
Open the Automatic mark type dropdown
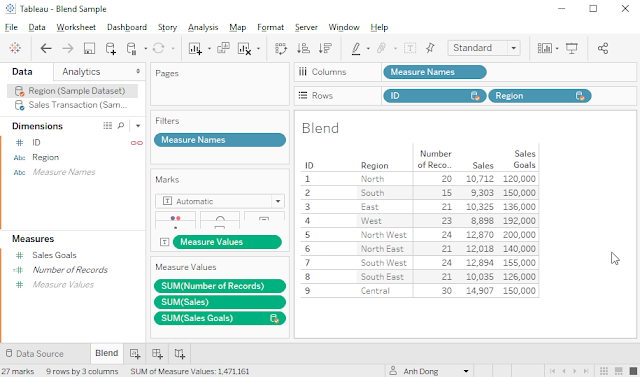(278, 201)
